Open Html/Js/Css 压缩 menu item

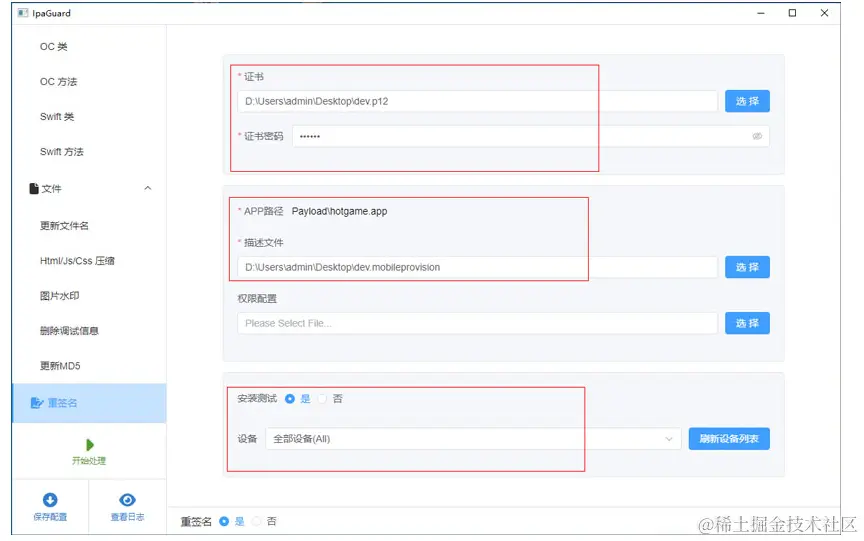click(77, 261)
